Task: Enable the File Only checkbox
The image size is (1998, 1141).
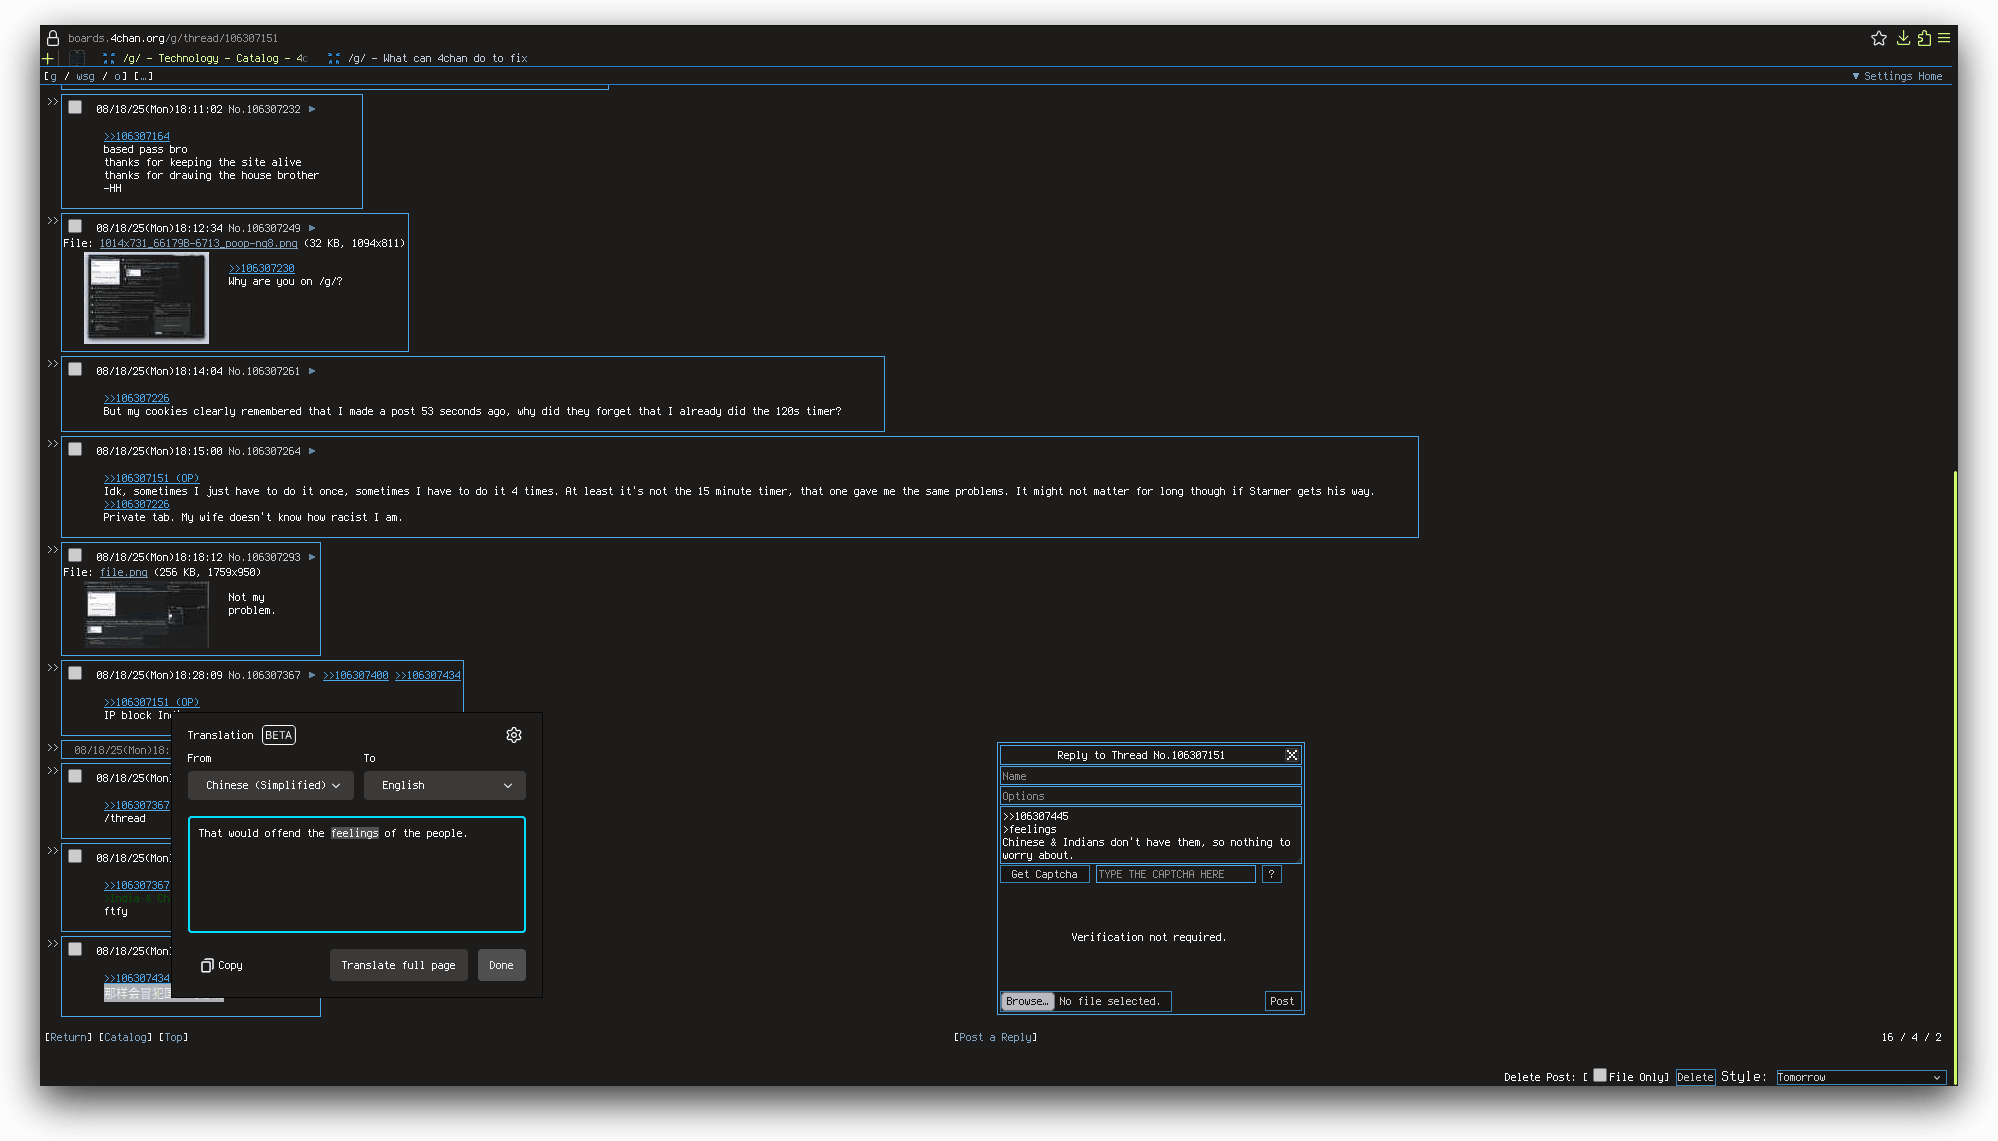Action: (1600, 1075)
